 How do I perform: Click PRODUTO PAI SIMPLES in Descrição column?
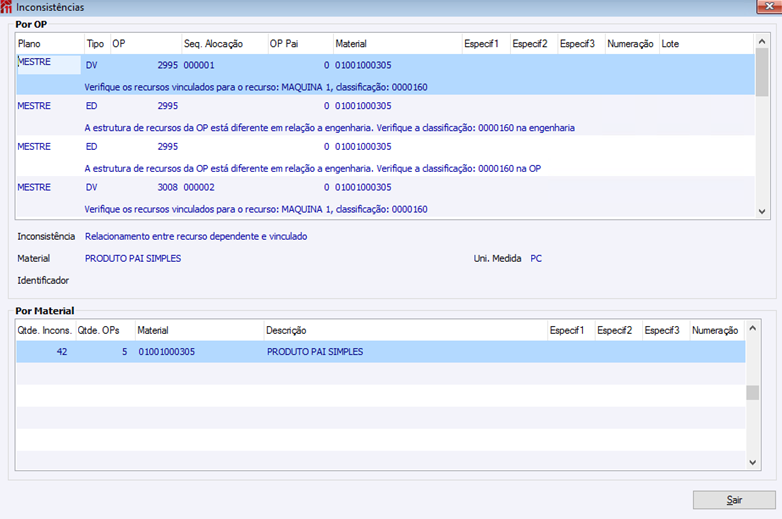pyautogui.click(x=315, y=352)
